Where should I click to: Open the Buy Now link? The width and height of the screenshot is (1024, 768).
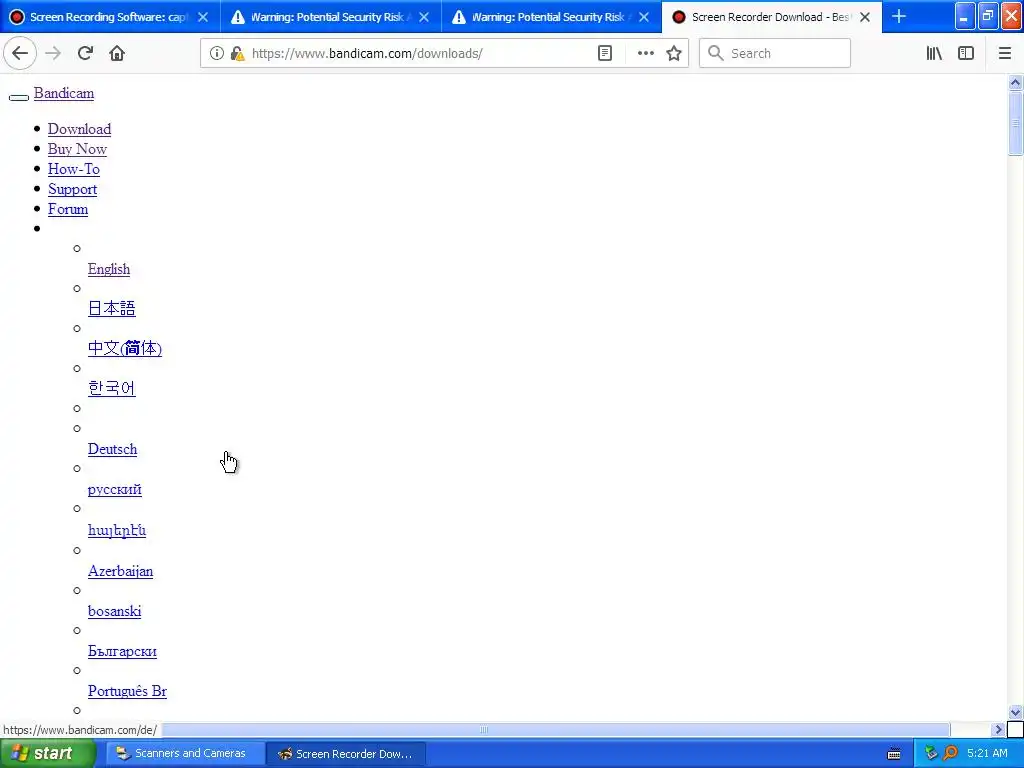click(77, 149)
